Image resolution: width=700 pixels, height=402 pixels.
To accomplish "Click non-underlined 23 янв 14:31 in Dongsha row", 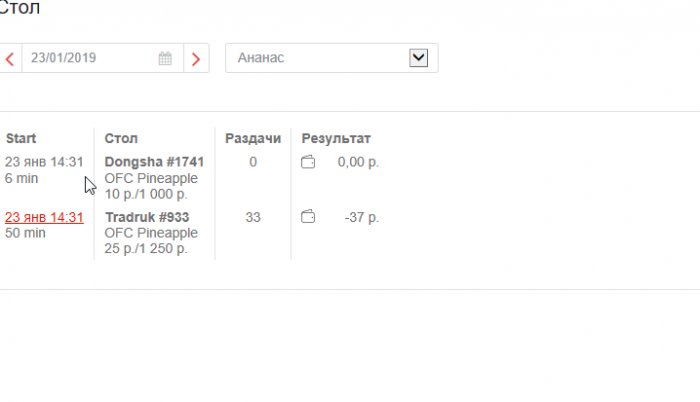I will pyautogui.click(x=44, y=162).
